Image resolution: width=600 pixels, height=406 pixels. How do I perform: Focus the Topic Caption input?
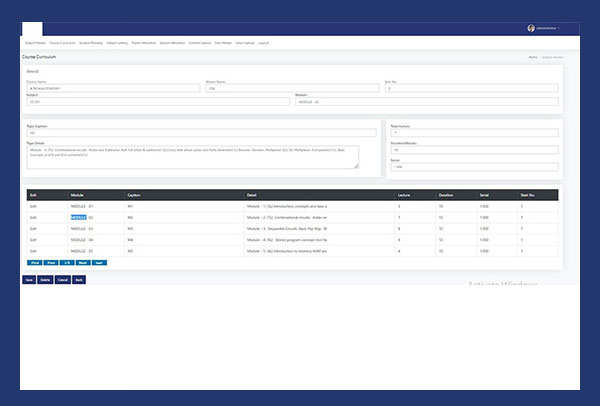point(200,132)
